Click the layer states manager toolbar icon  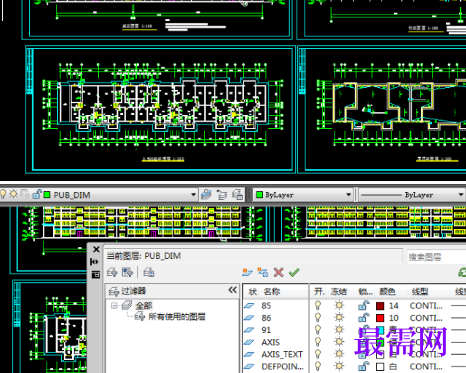237,195
